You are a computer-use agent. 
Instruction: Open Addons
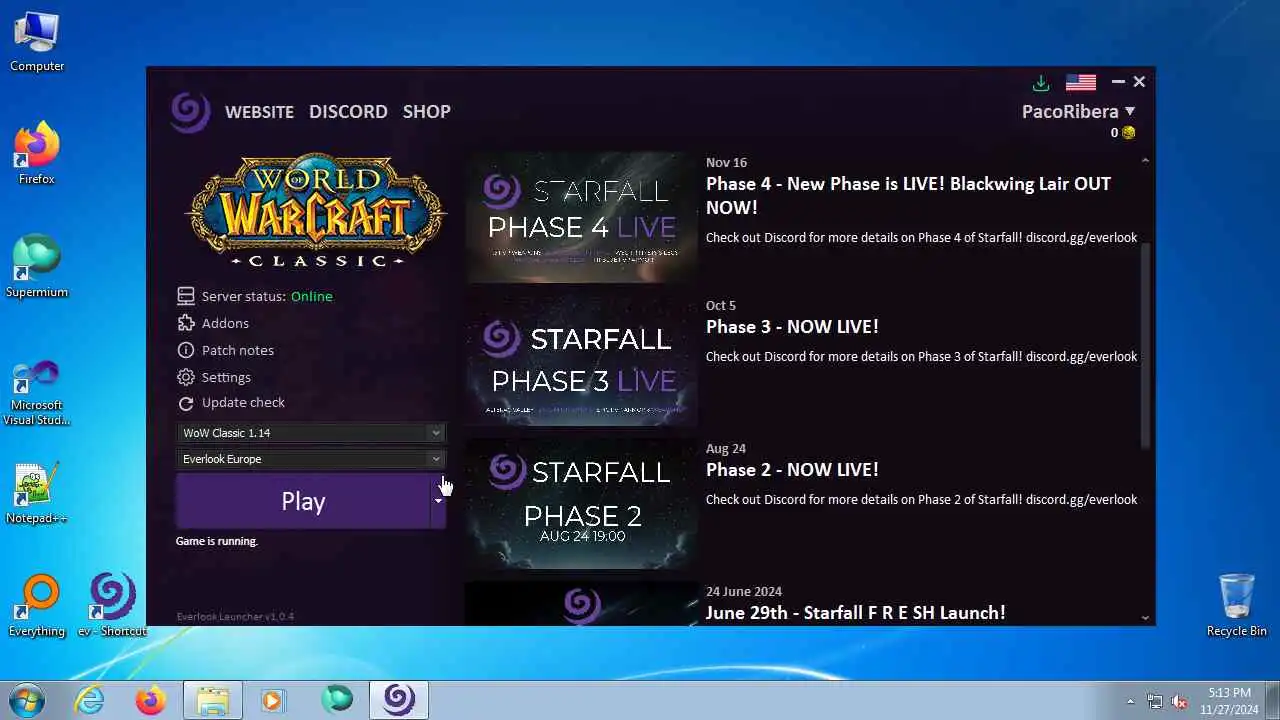225,323
